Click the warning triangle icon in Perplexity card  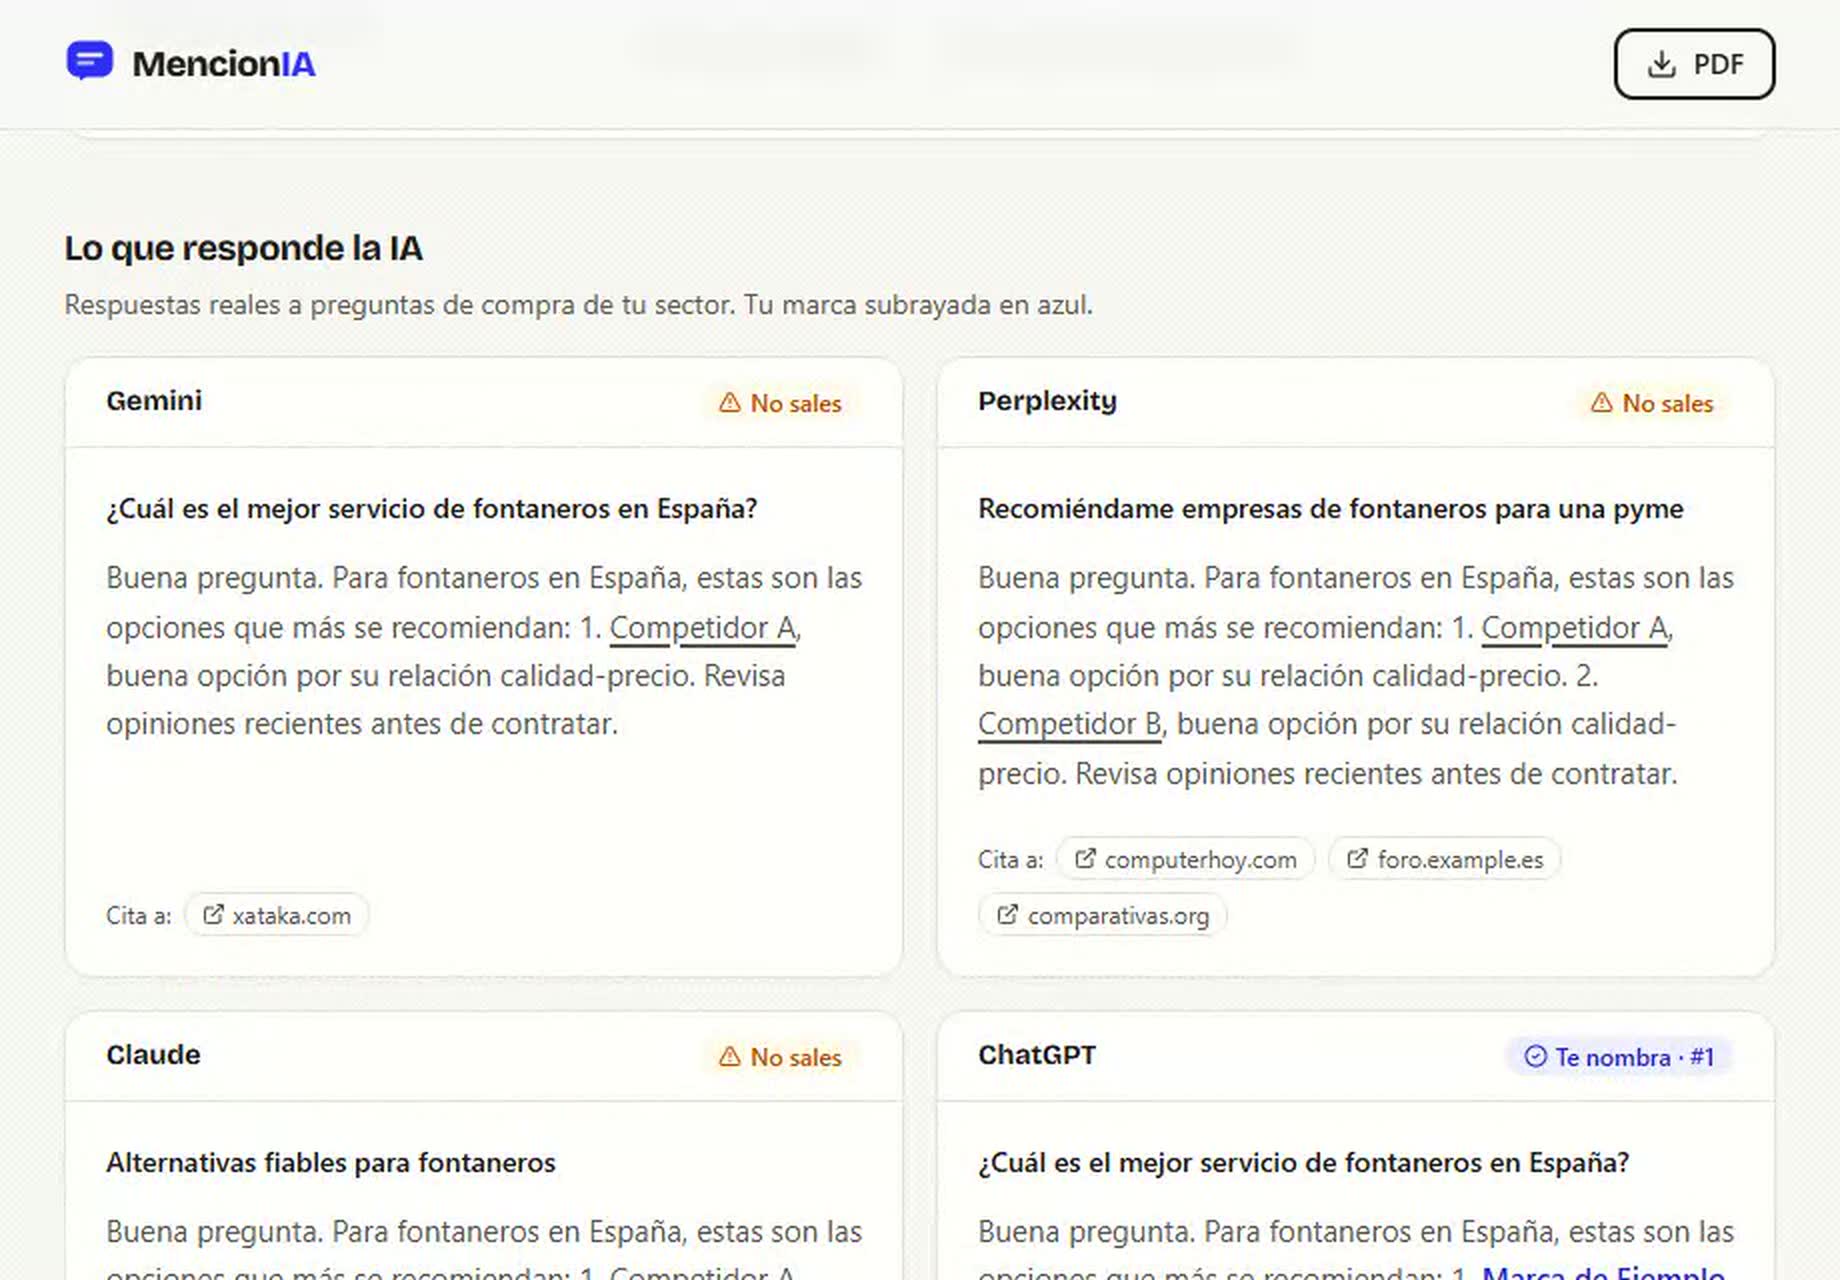1602,402
